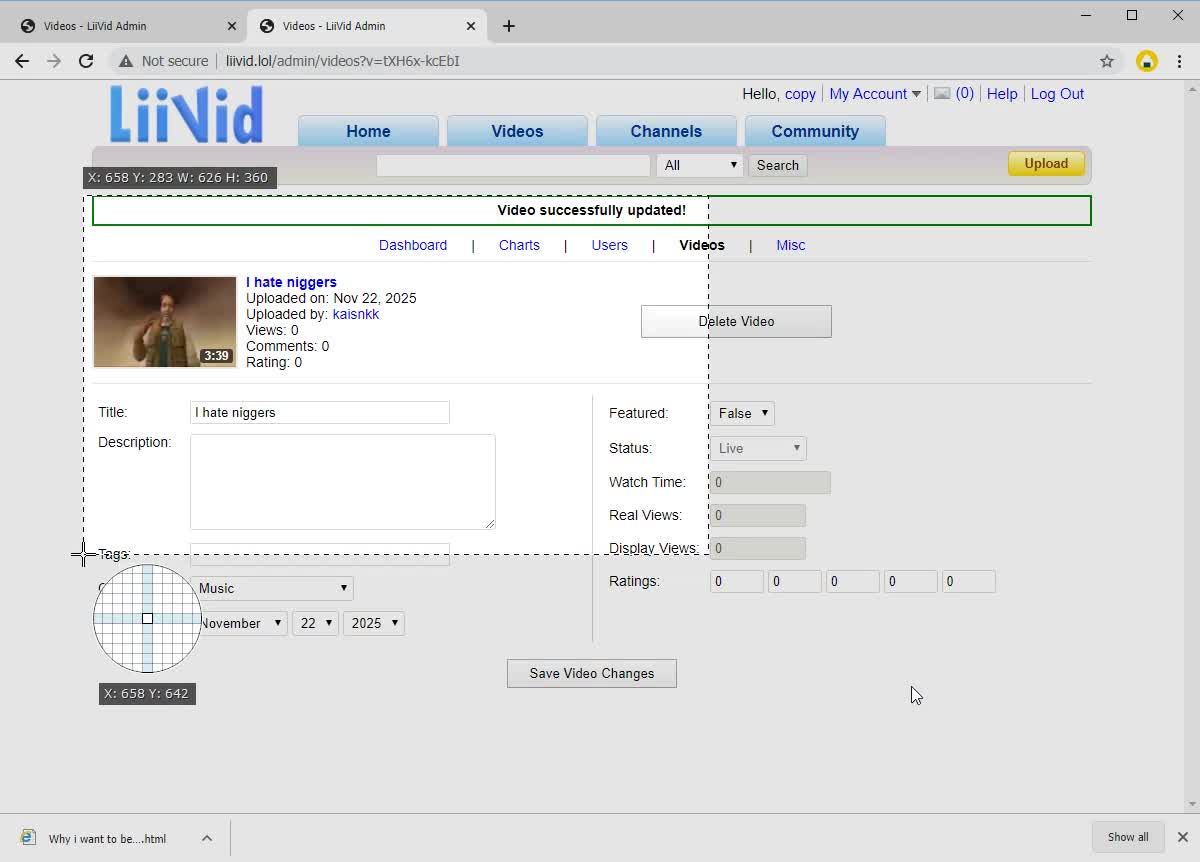Open the All search filter dropdown
Viewport: 1200px width, 862px height.
pyautogui.click(x=699, y=164)
